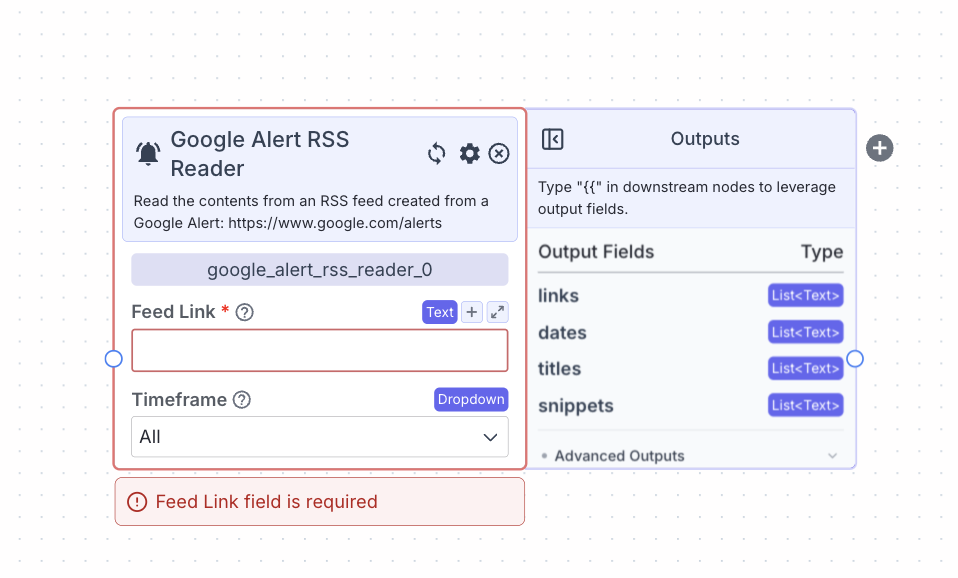Add a variable using the plus icon
The image size is (958, 578).
coord(471,312)
